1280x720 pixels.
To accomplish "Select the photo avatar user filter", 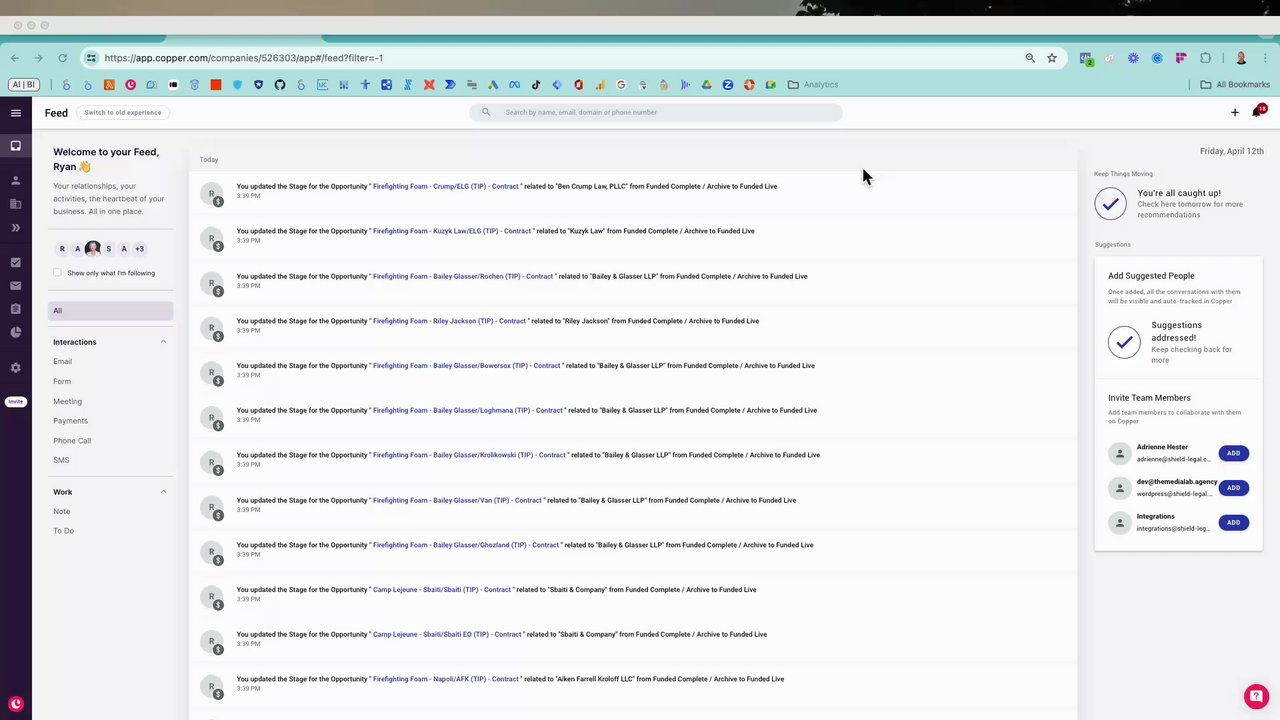I will click(x=93, y=249).
